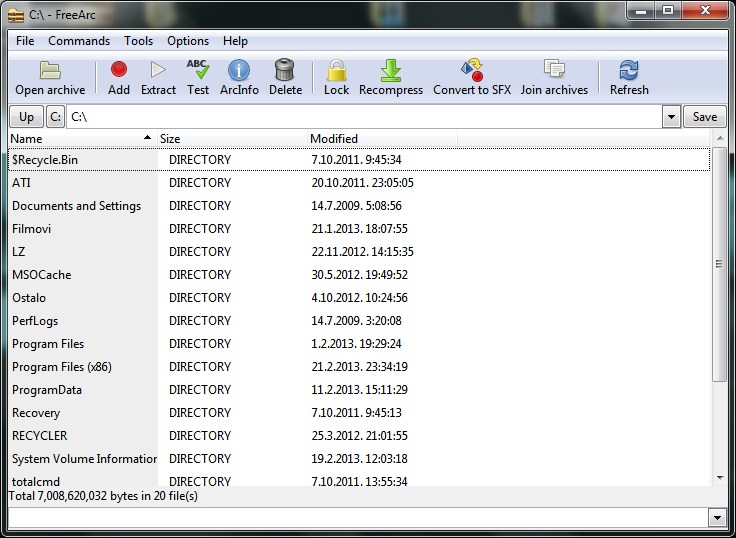Click modified date 4.10.2012. 10:24:56

pos(360,298)
